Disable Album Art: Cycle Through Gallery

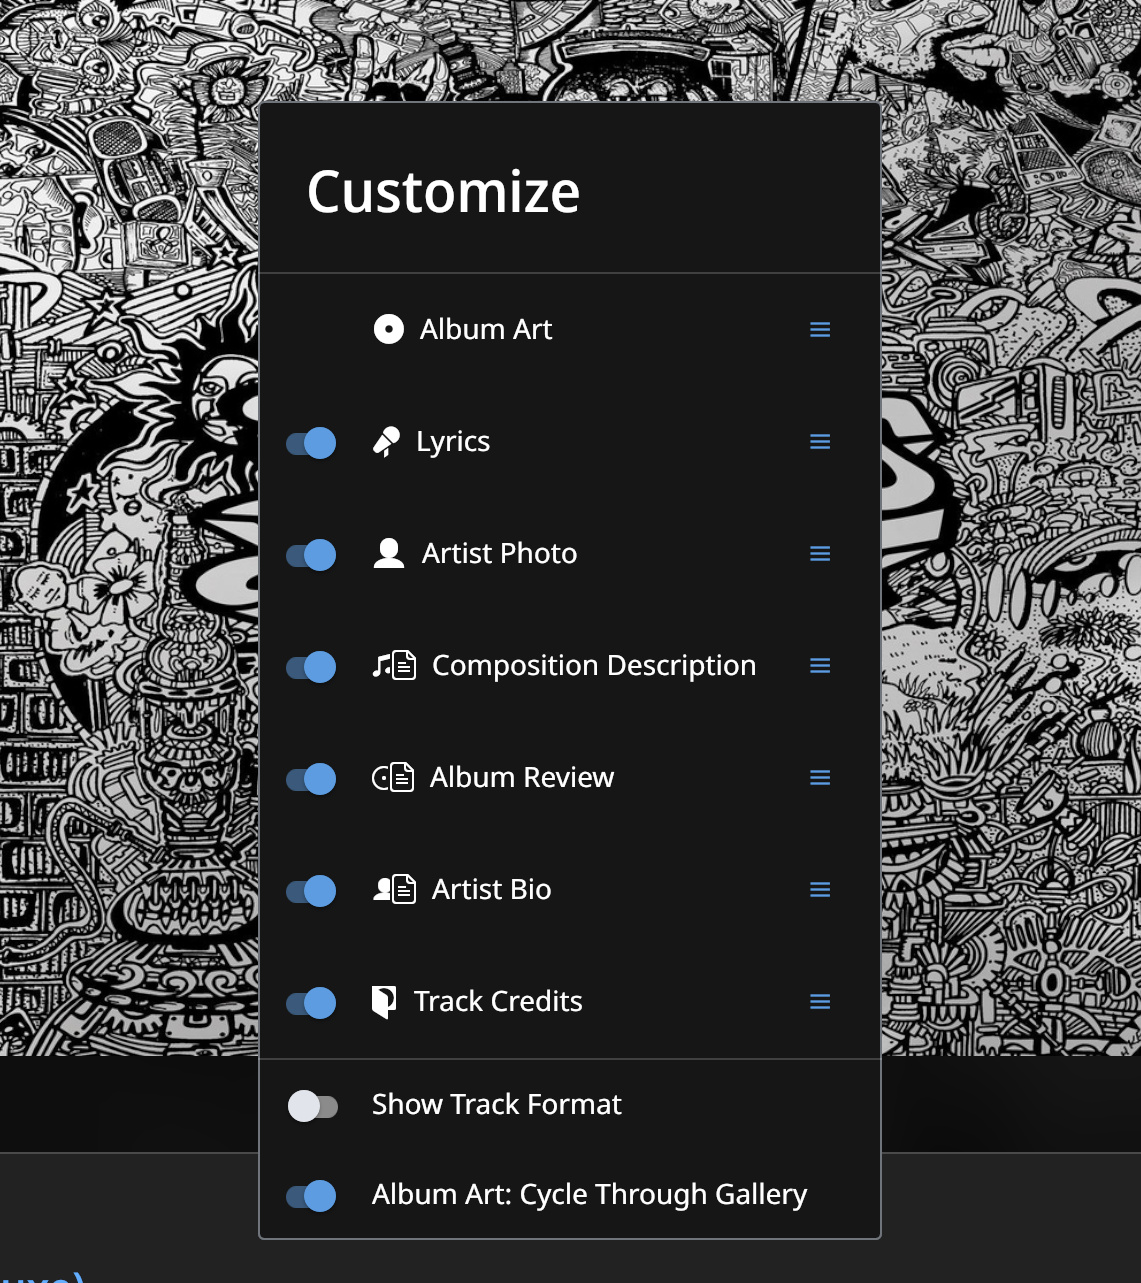[312, 1196]
